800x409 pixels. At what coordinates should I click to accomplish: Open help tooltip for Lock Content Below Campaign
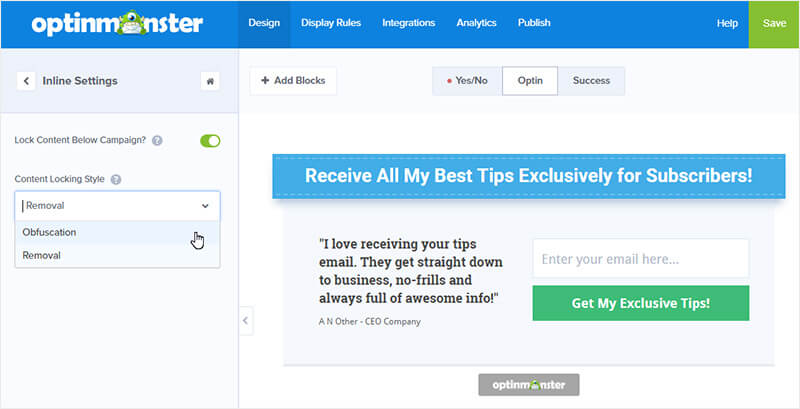point(158,141)
